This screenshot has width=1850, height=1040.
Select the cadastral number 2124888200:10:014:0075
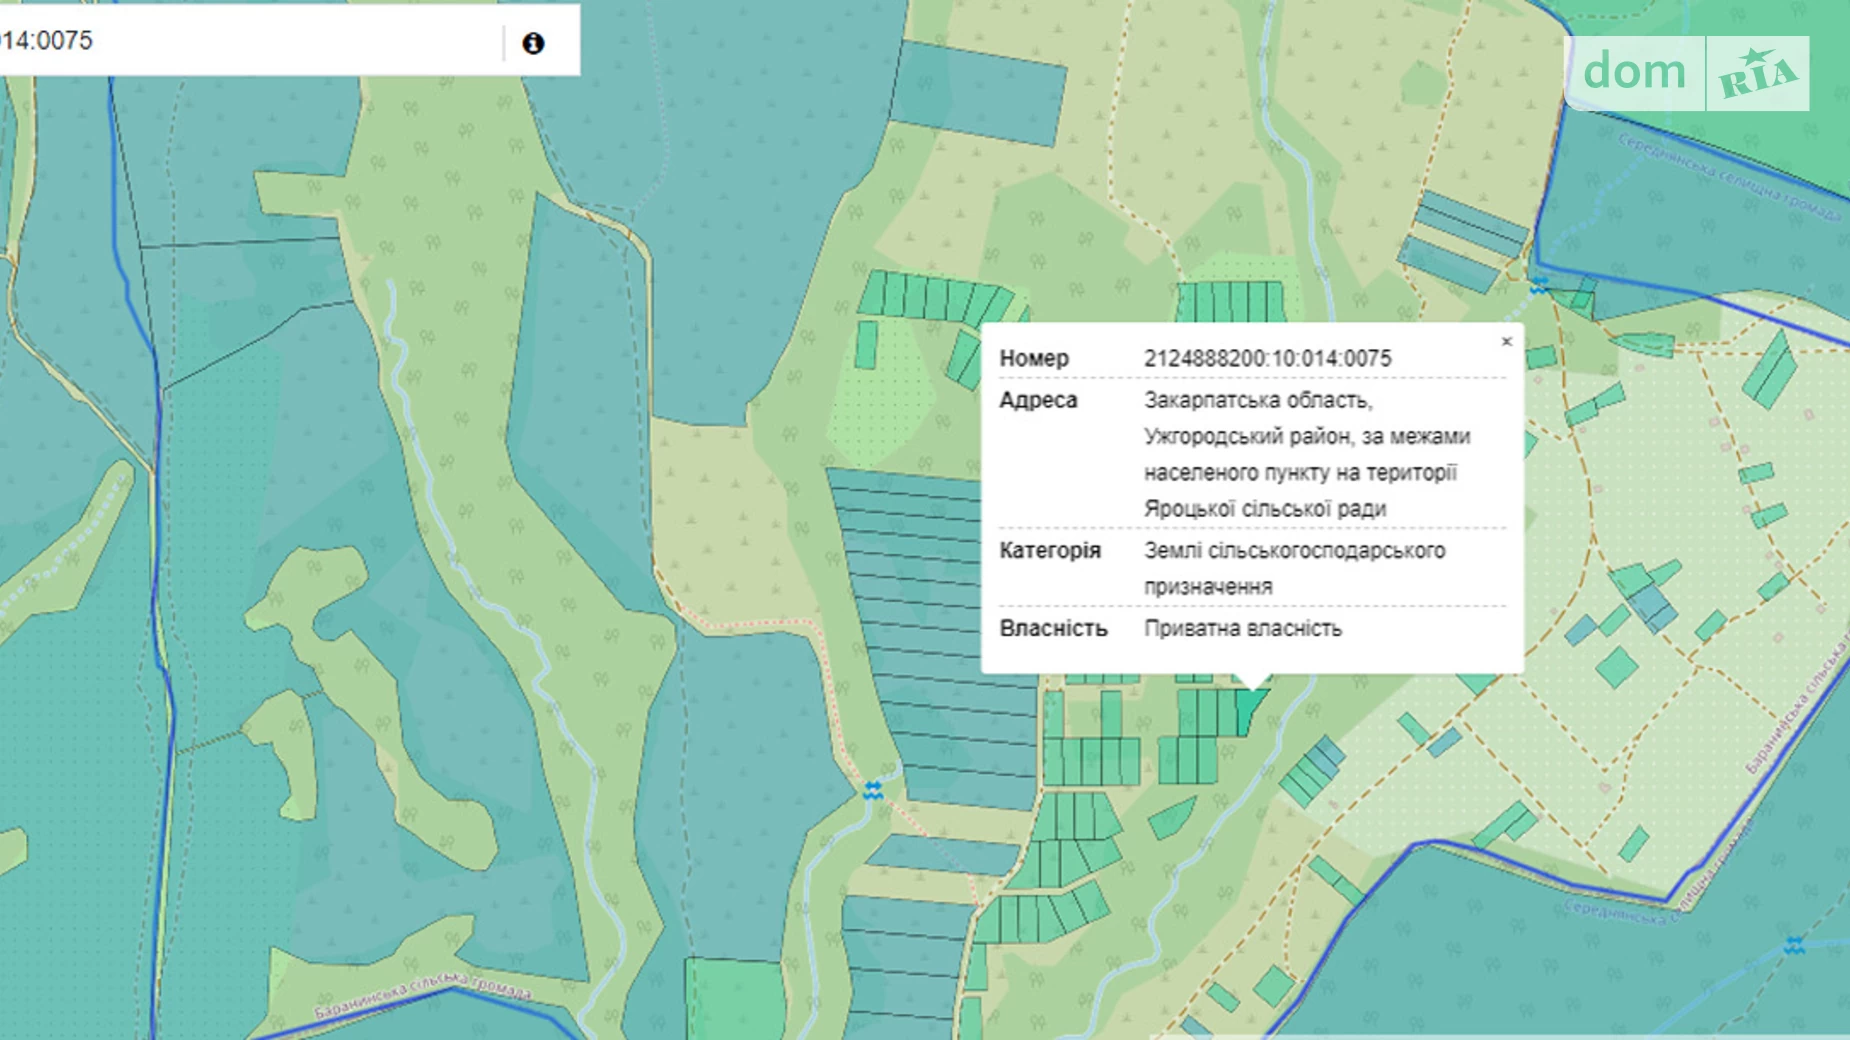click(x=1267, y=358)
